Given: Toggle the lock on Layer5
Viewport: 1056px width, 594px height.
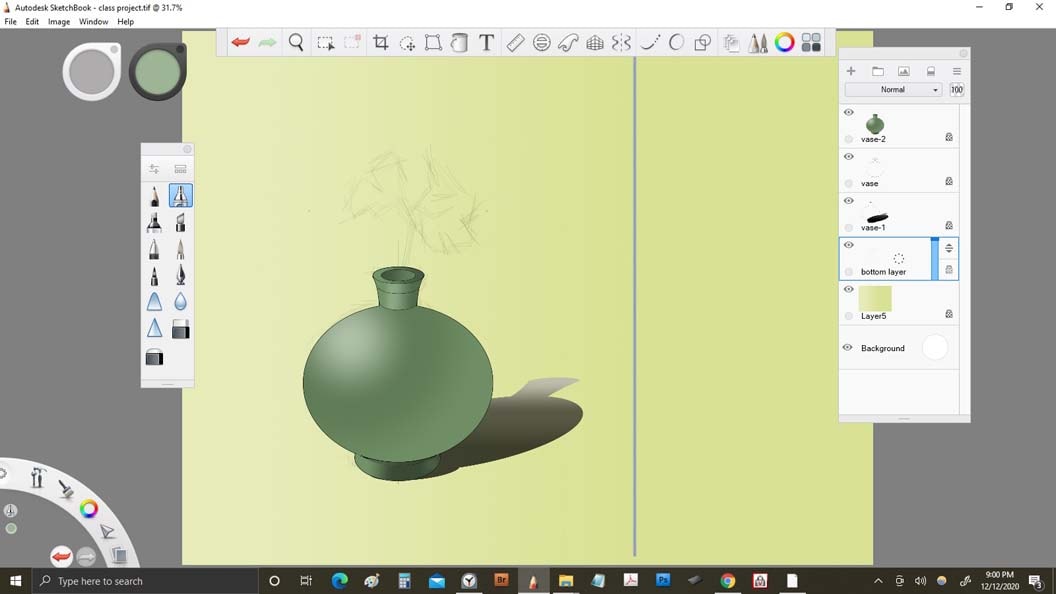Looking at the screenshot, I should 949,314.
